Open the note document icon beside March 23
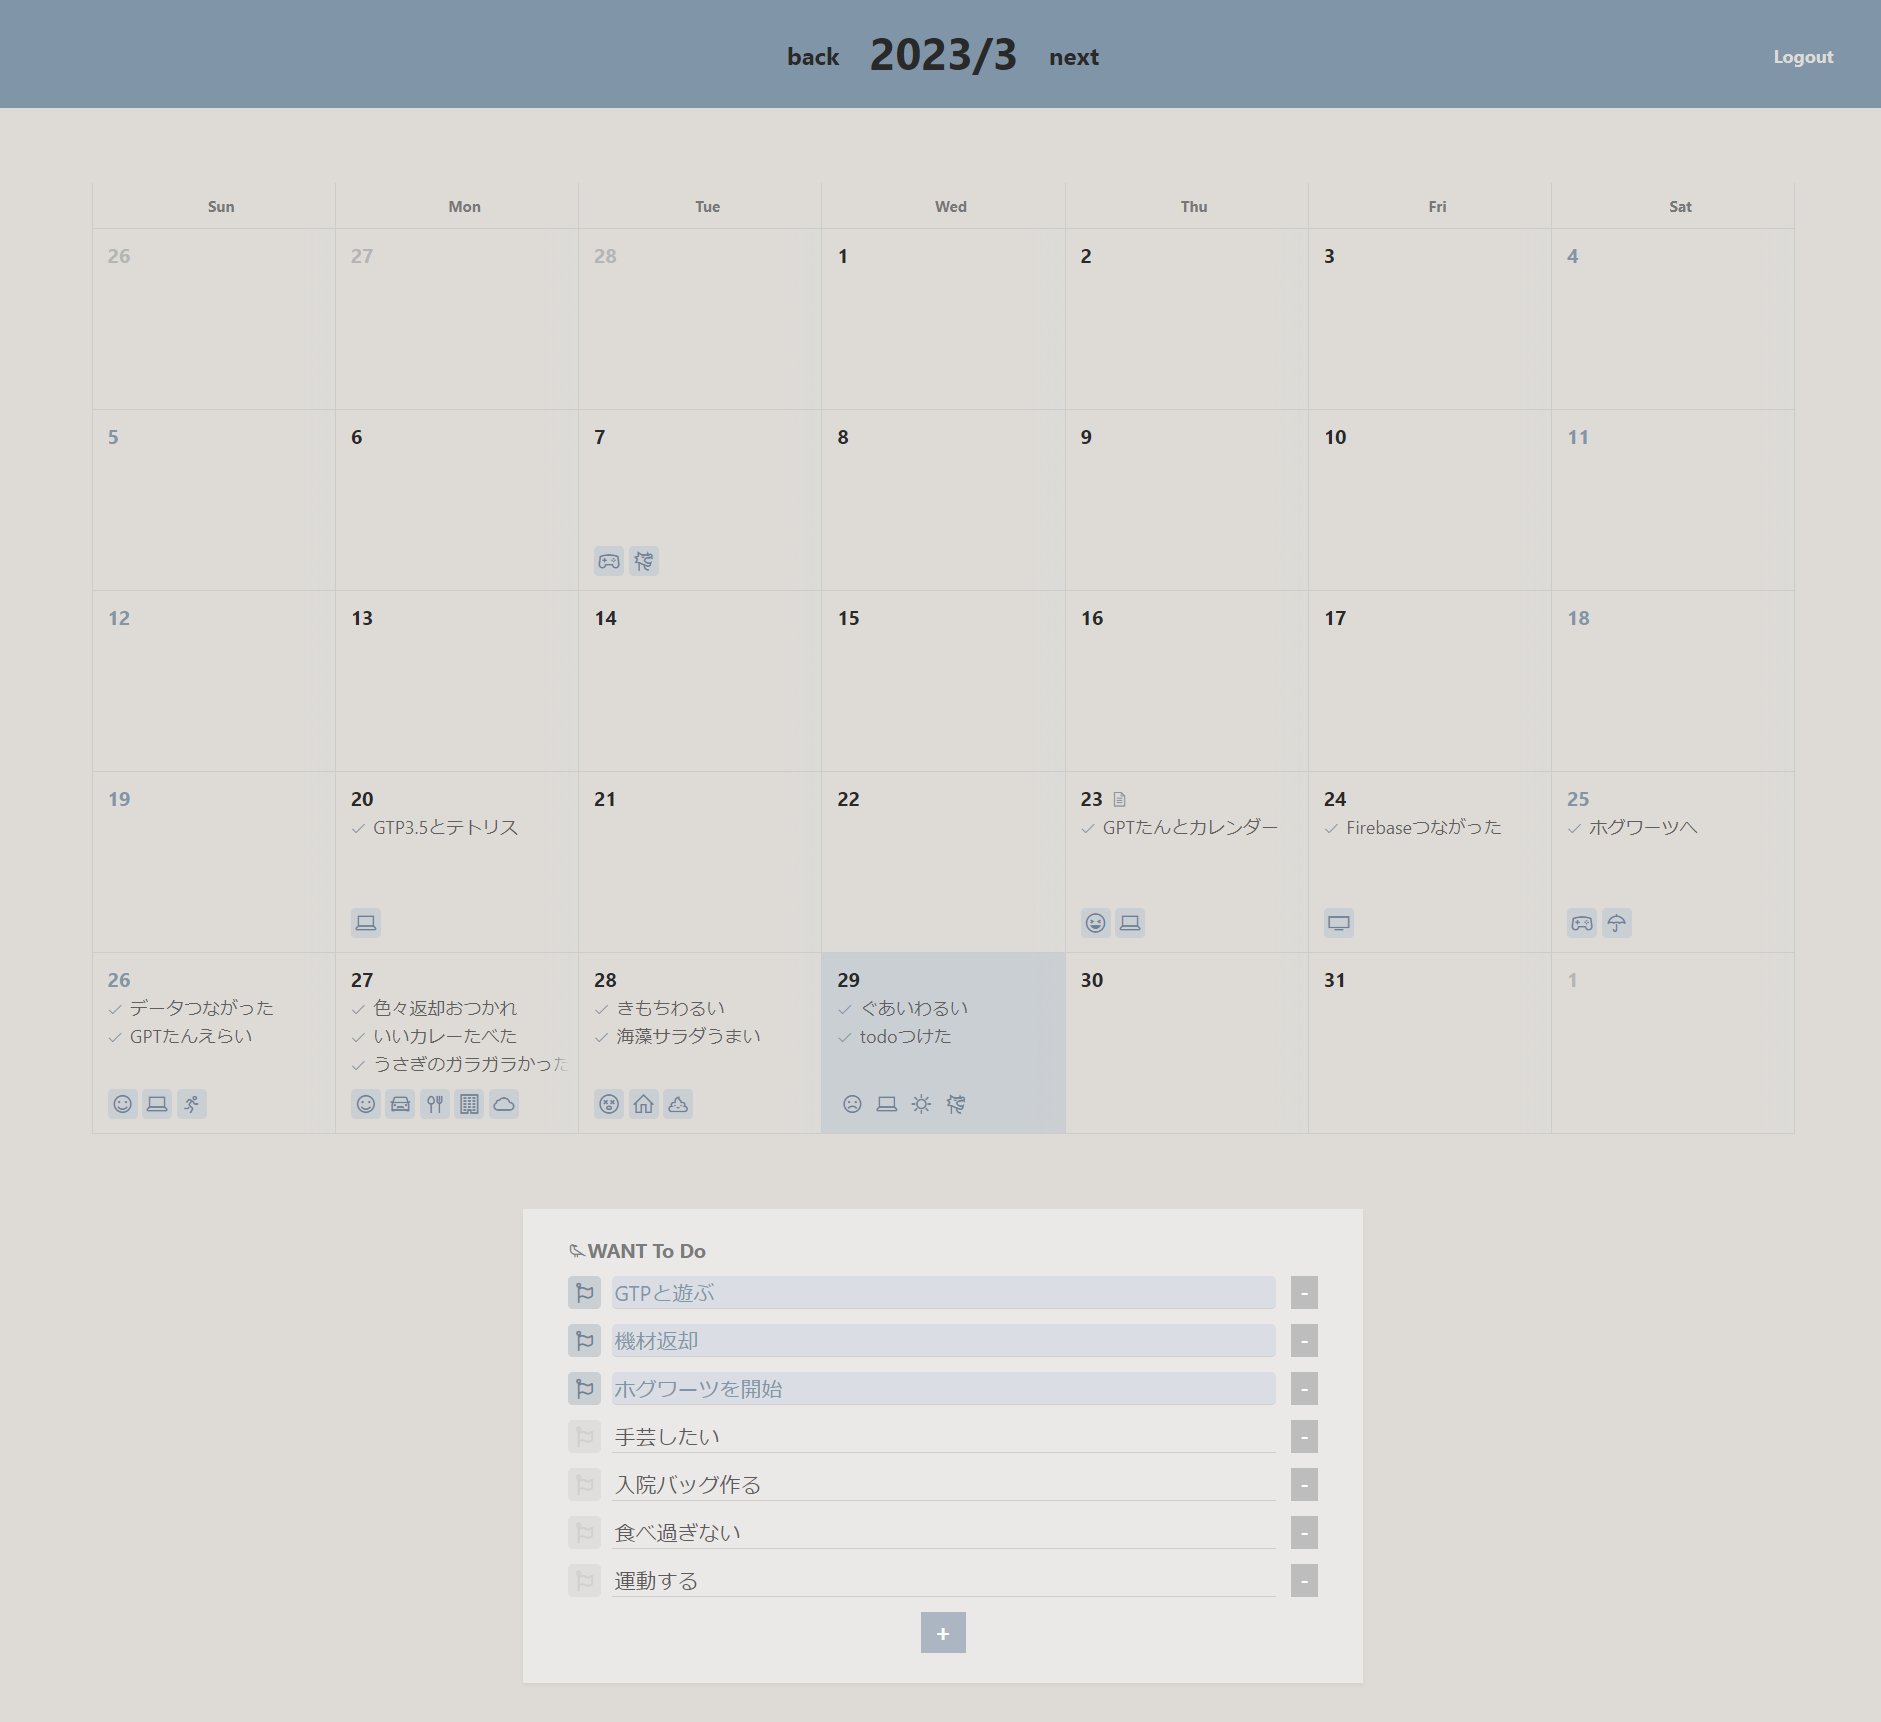The image size is (1881, 1722). (x=1120, y=799)
